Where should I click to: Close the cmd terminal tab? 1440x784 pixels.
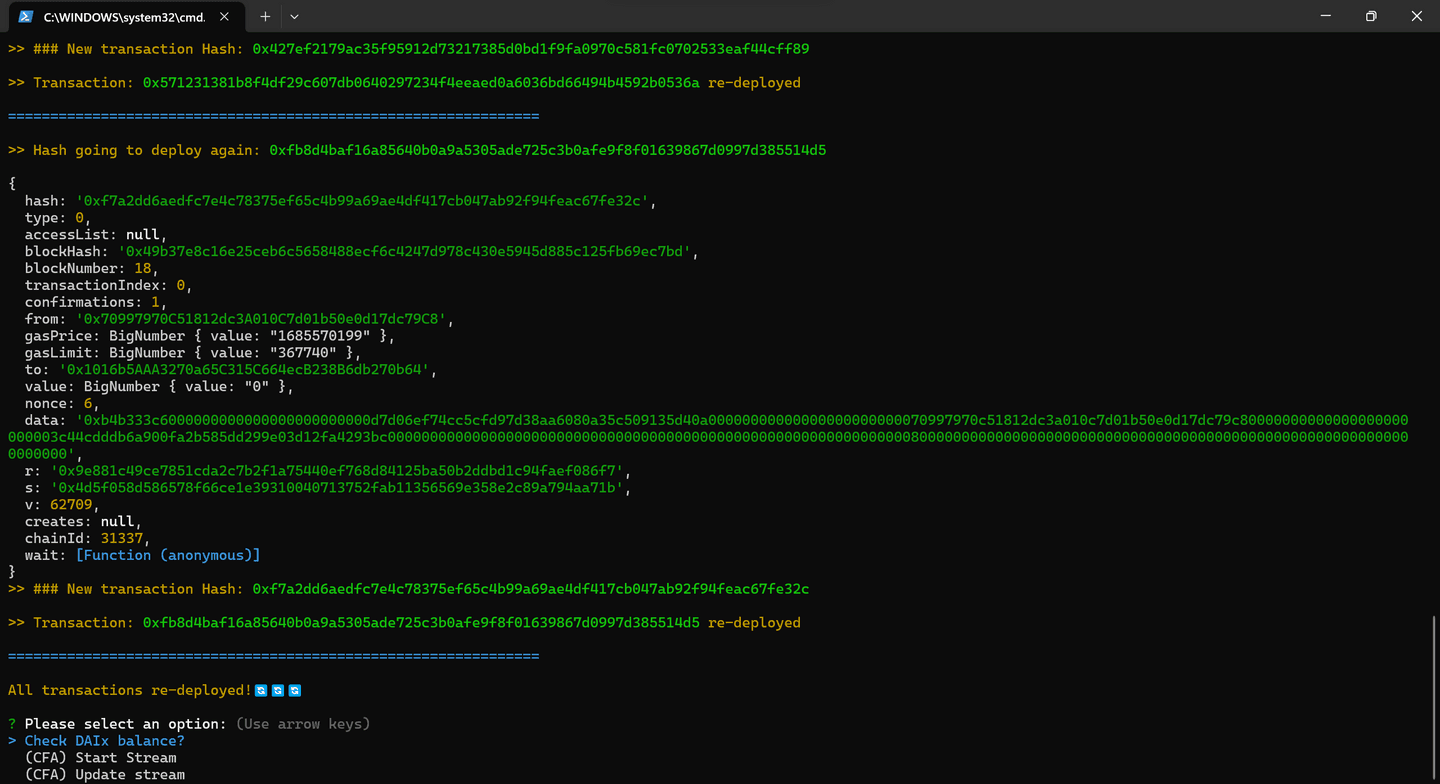224,16
